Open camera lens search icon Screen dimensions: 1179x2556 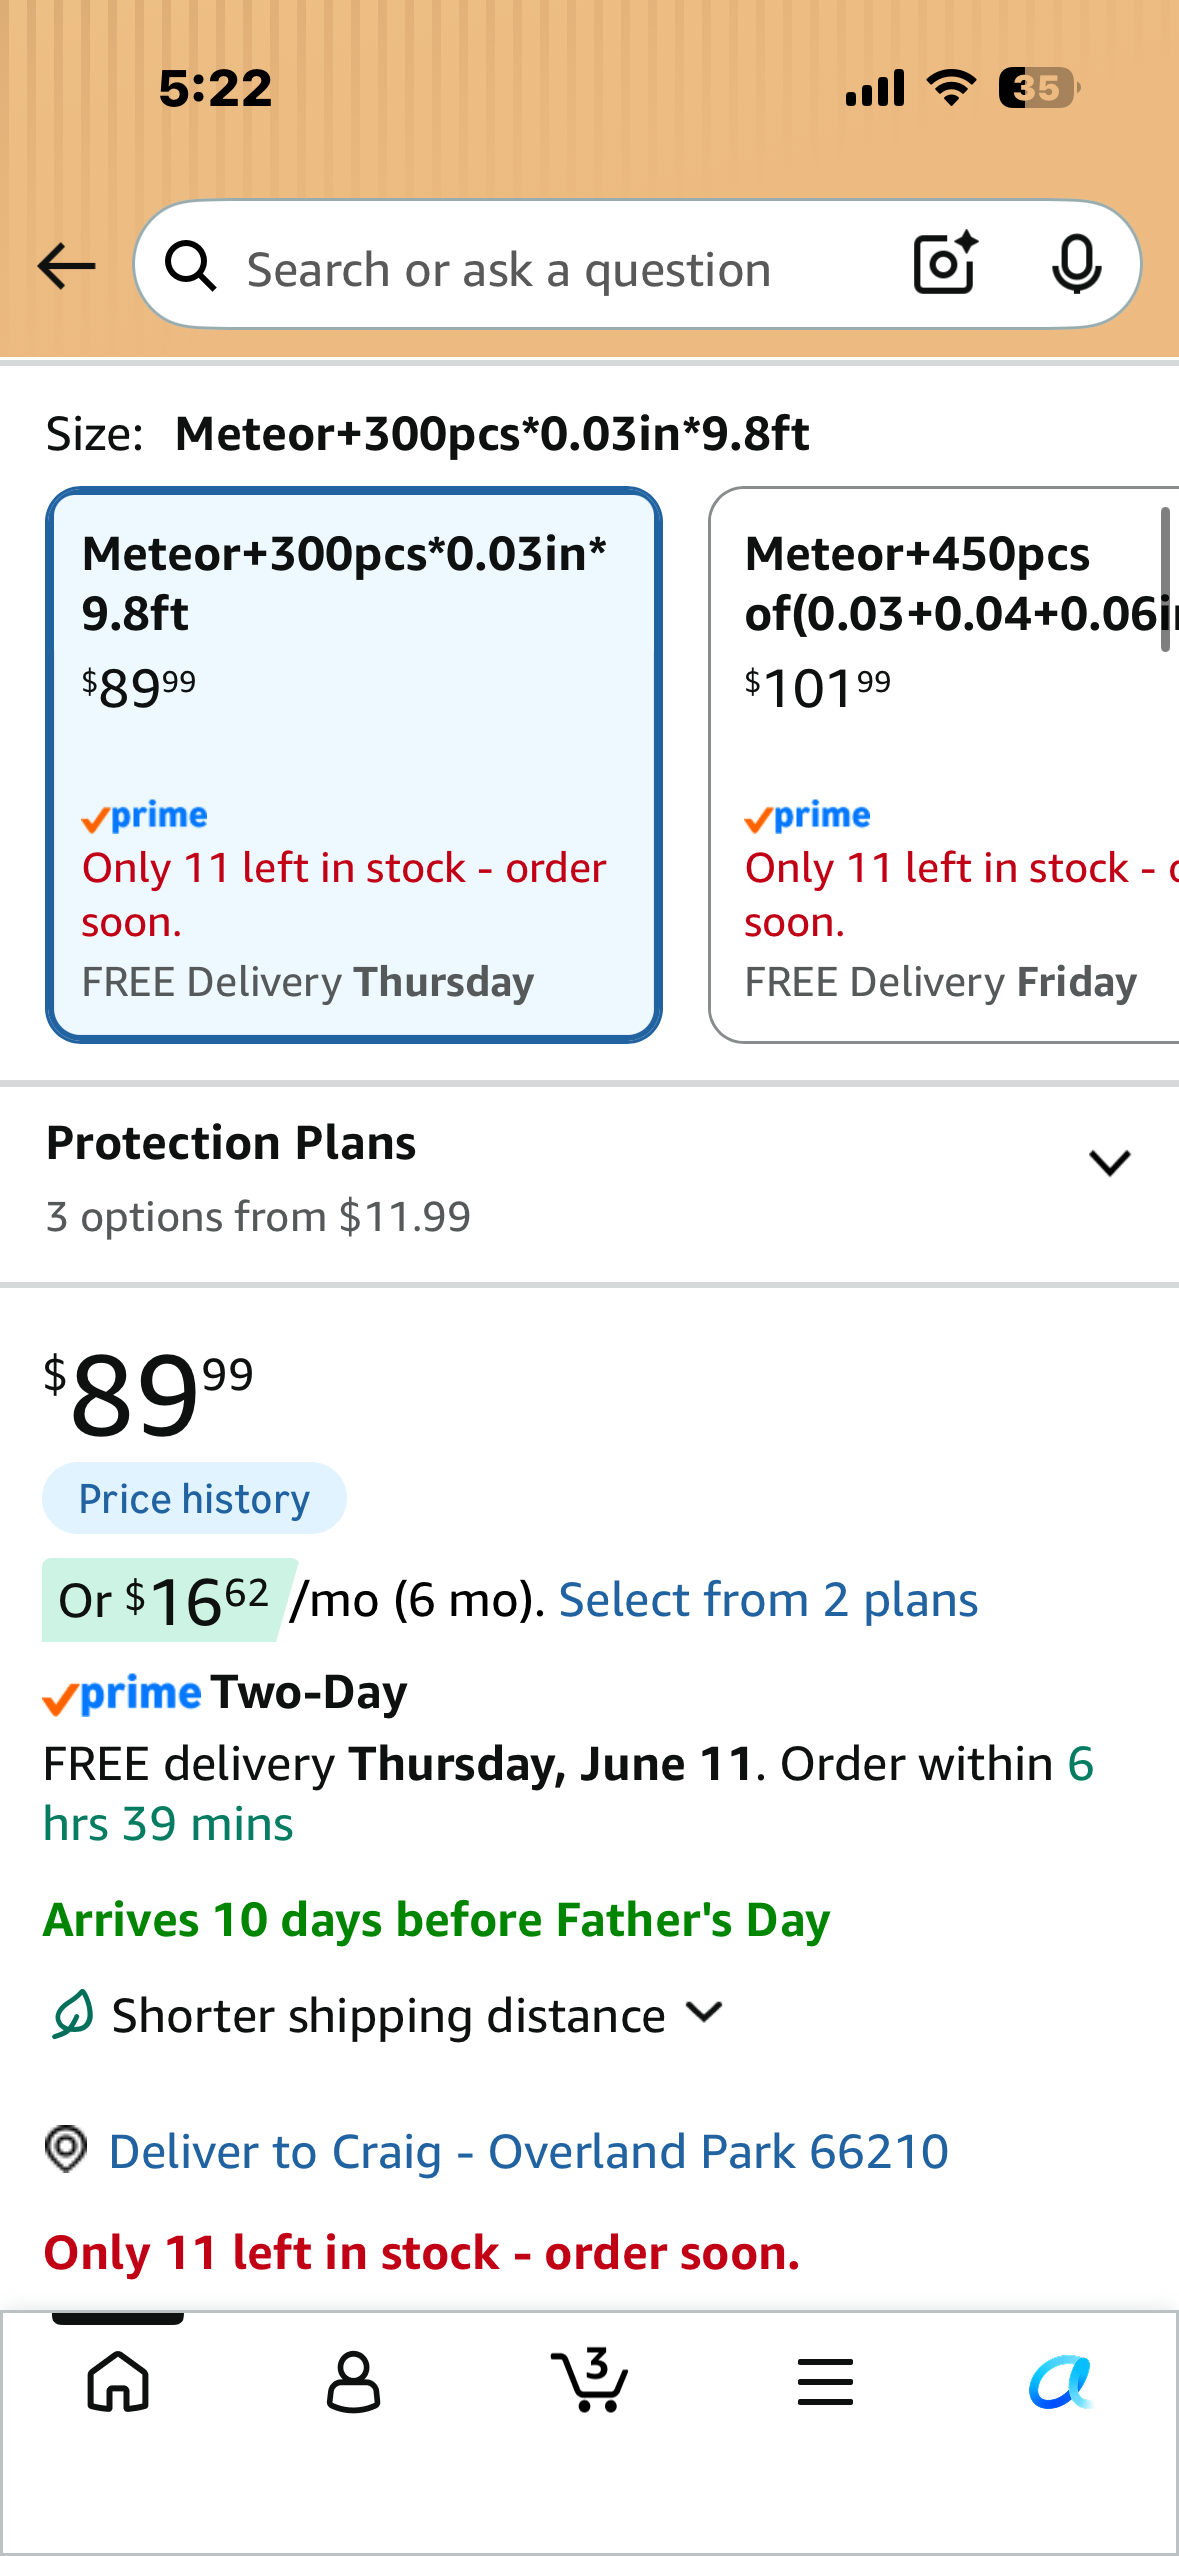945,264
